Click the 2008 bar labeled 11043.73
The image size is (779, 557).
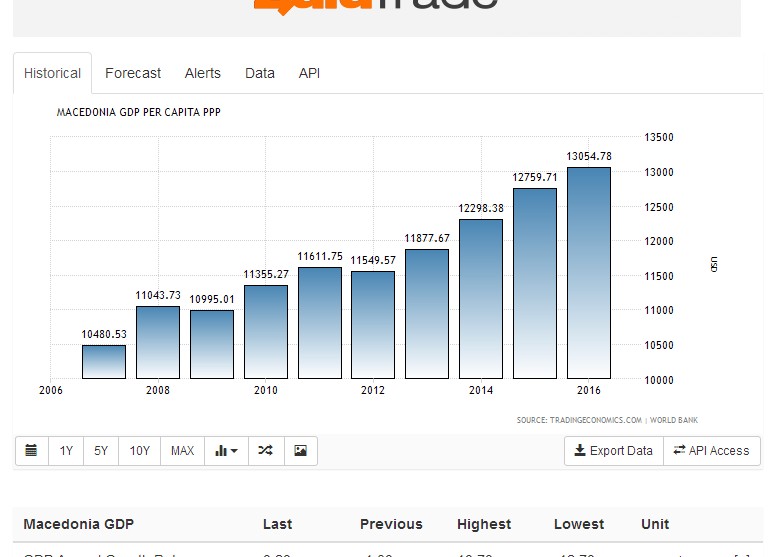pos(158,342)
